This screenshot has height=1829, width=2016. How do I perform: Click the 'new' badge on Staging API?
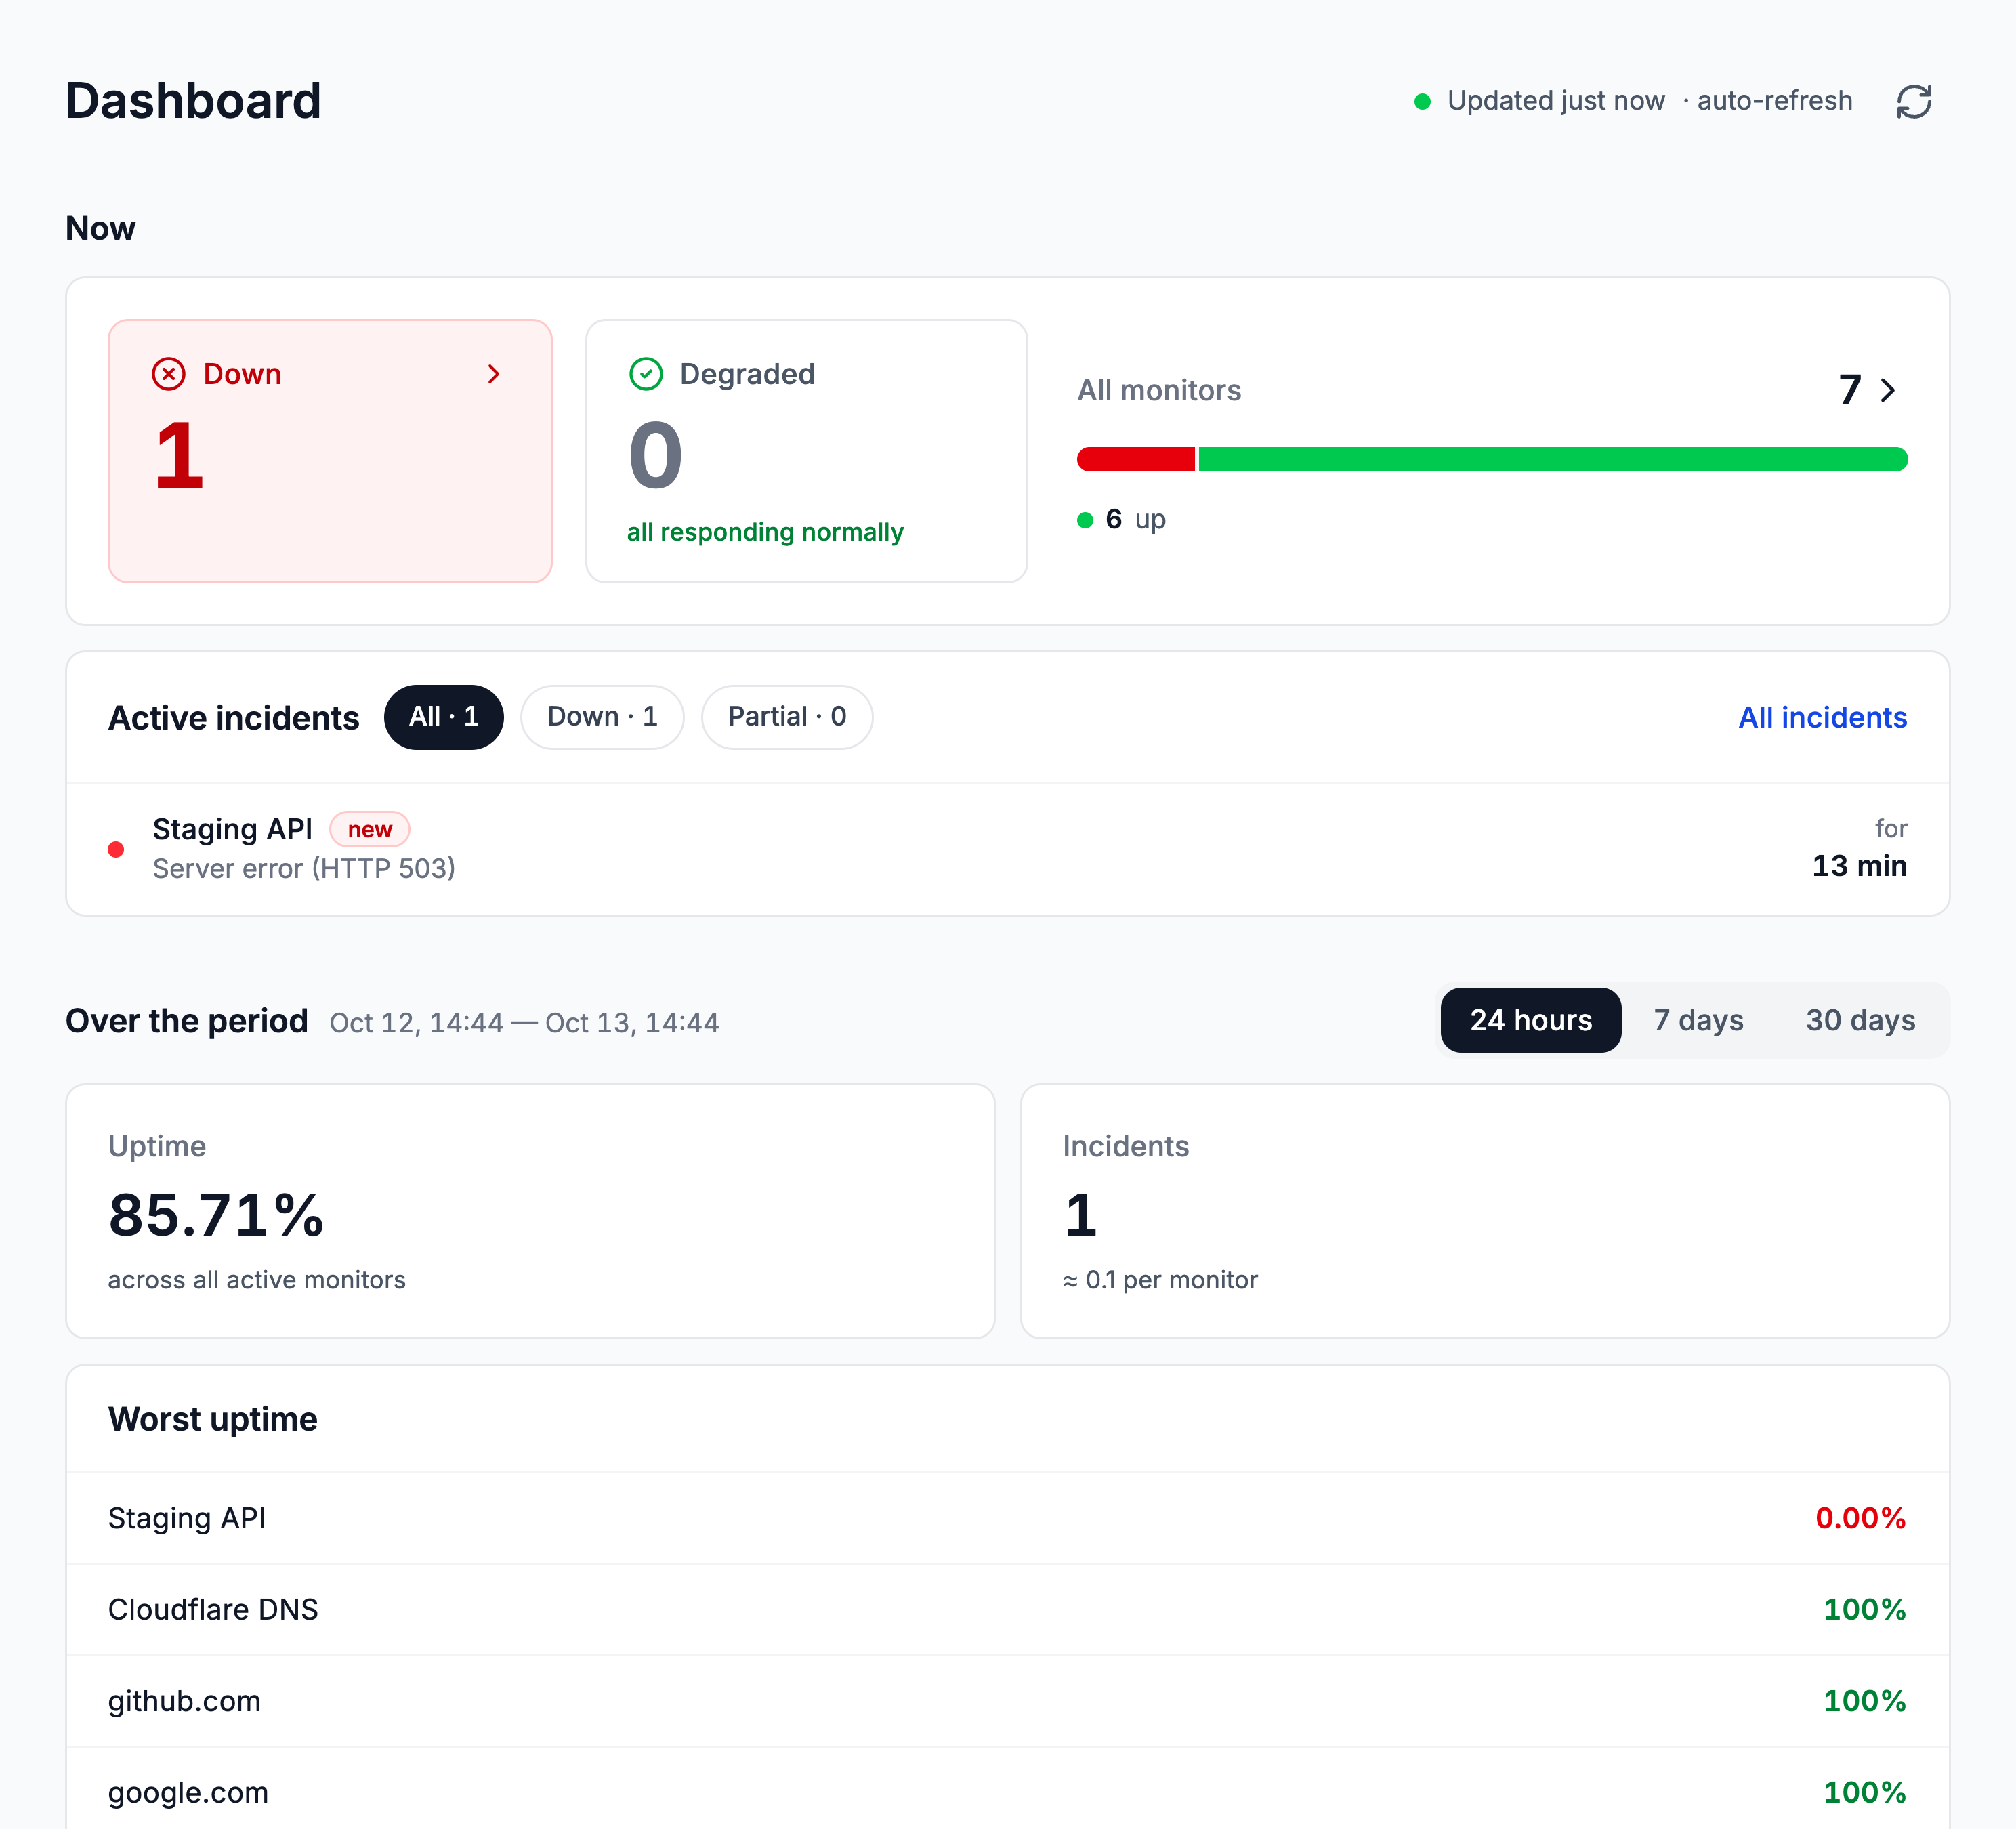click(369, 830)
